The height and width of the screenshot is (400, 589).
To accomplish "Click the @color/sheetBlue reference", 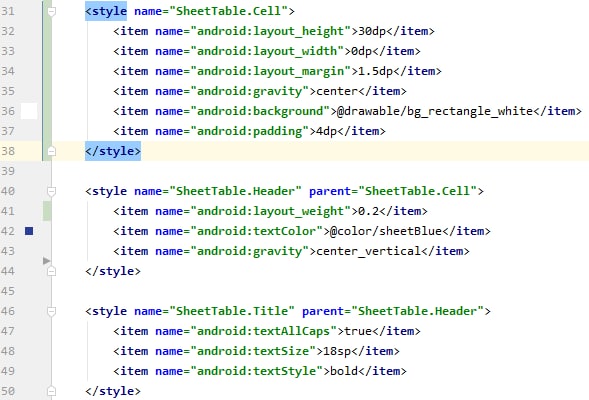I will 386,231.
